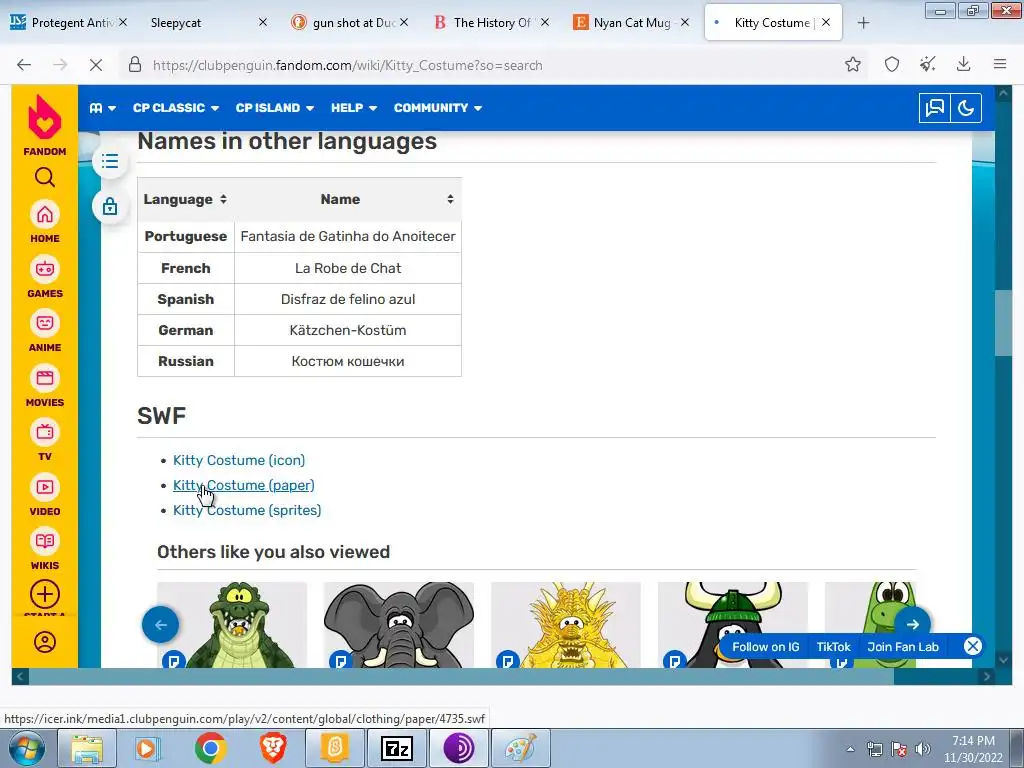Open new tab with plus button
Viewport: 1024px width, 768px height.
(x=863, y=23)
